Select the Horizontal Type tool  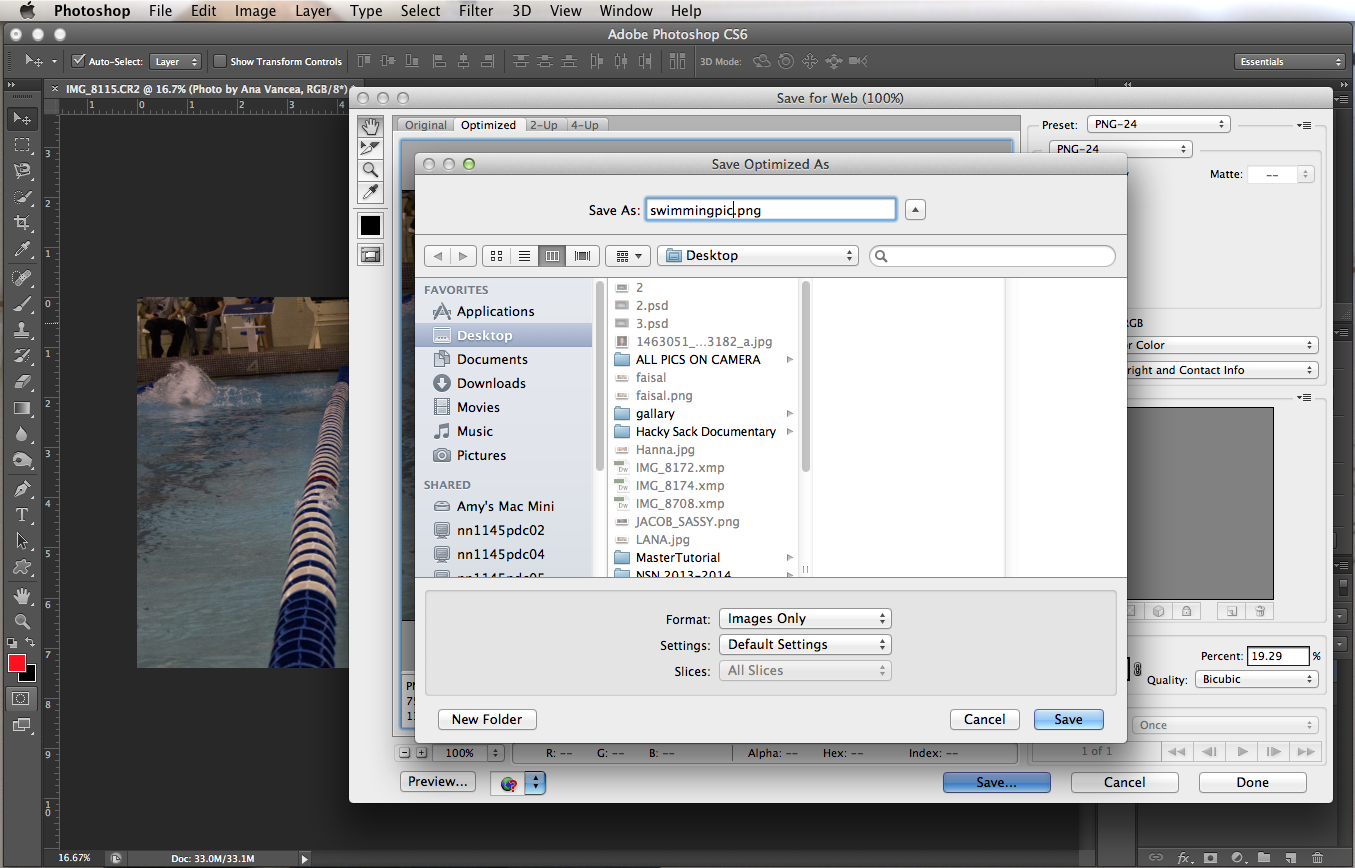tap(21, 515)
